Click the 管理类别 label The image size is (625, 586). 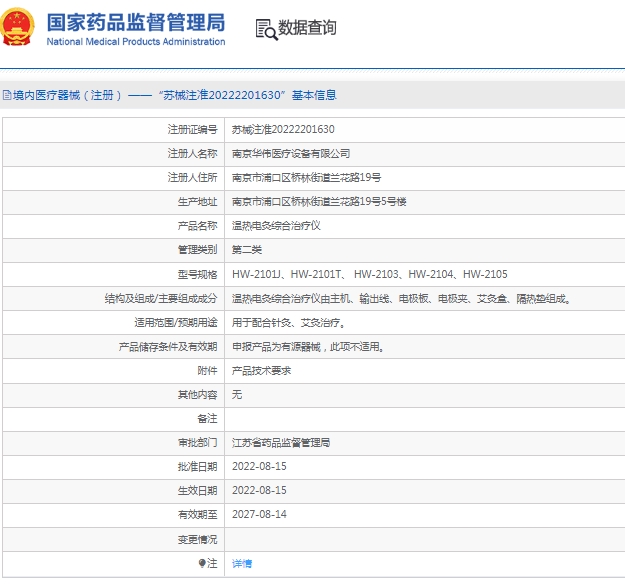click(x=197, y=250)
